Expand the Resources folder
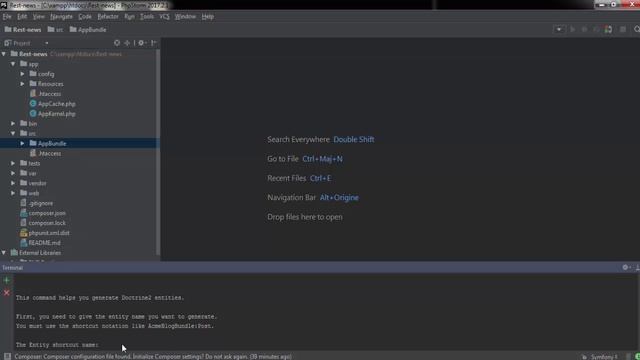Screen dimensions: 640x360 tap(23, 84)
